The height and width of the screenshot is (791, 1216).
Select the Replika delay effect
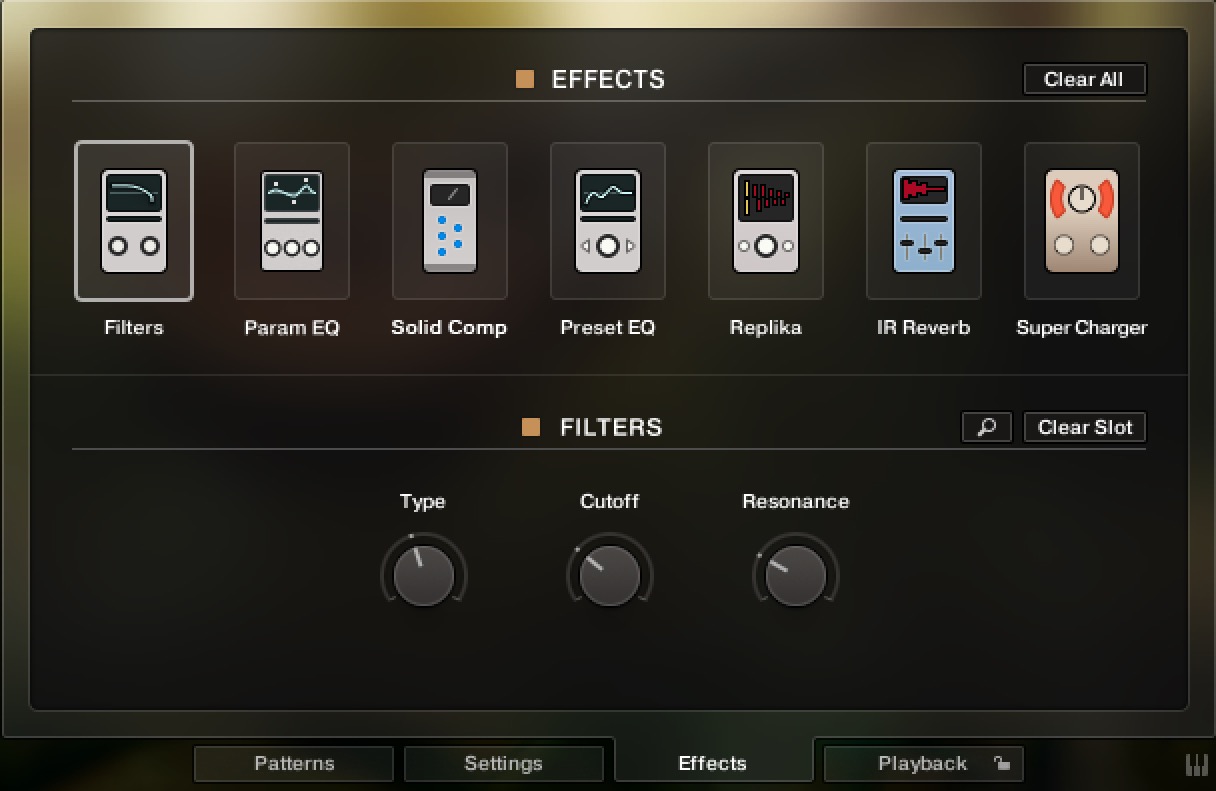tap(765, 220)
